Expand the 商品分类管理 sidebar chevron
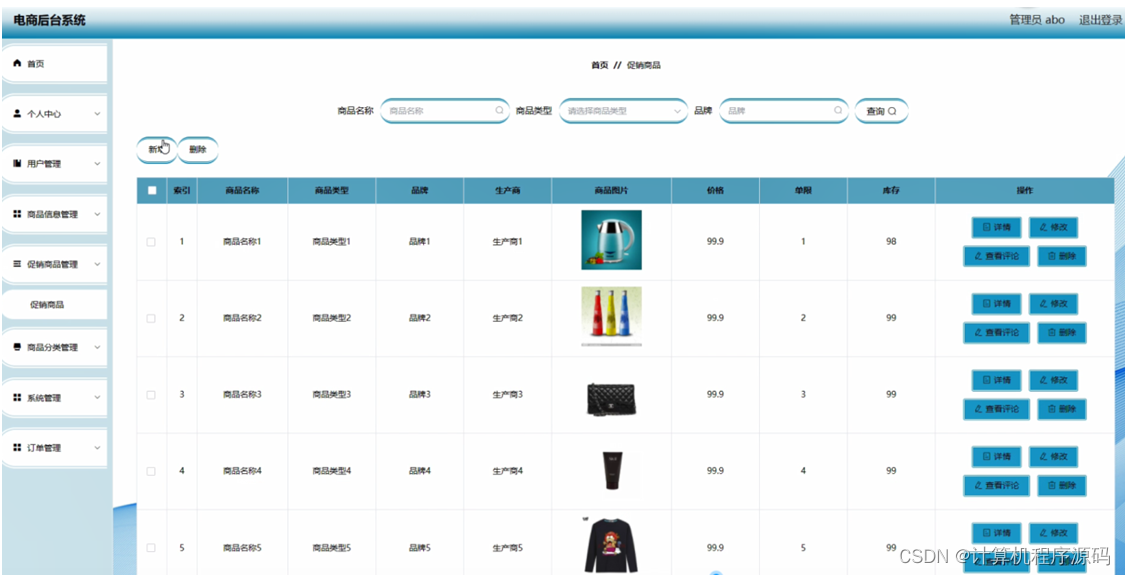 98,347
